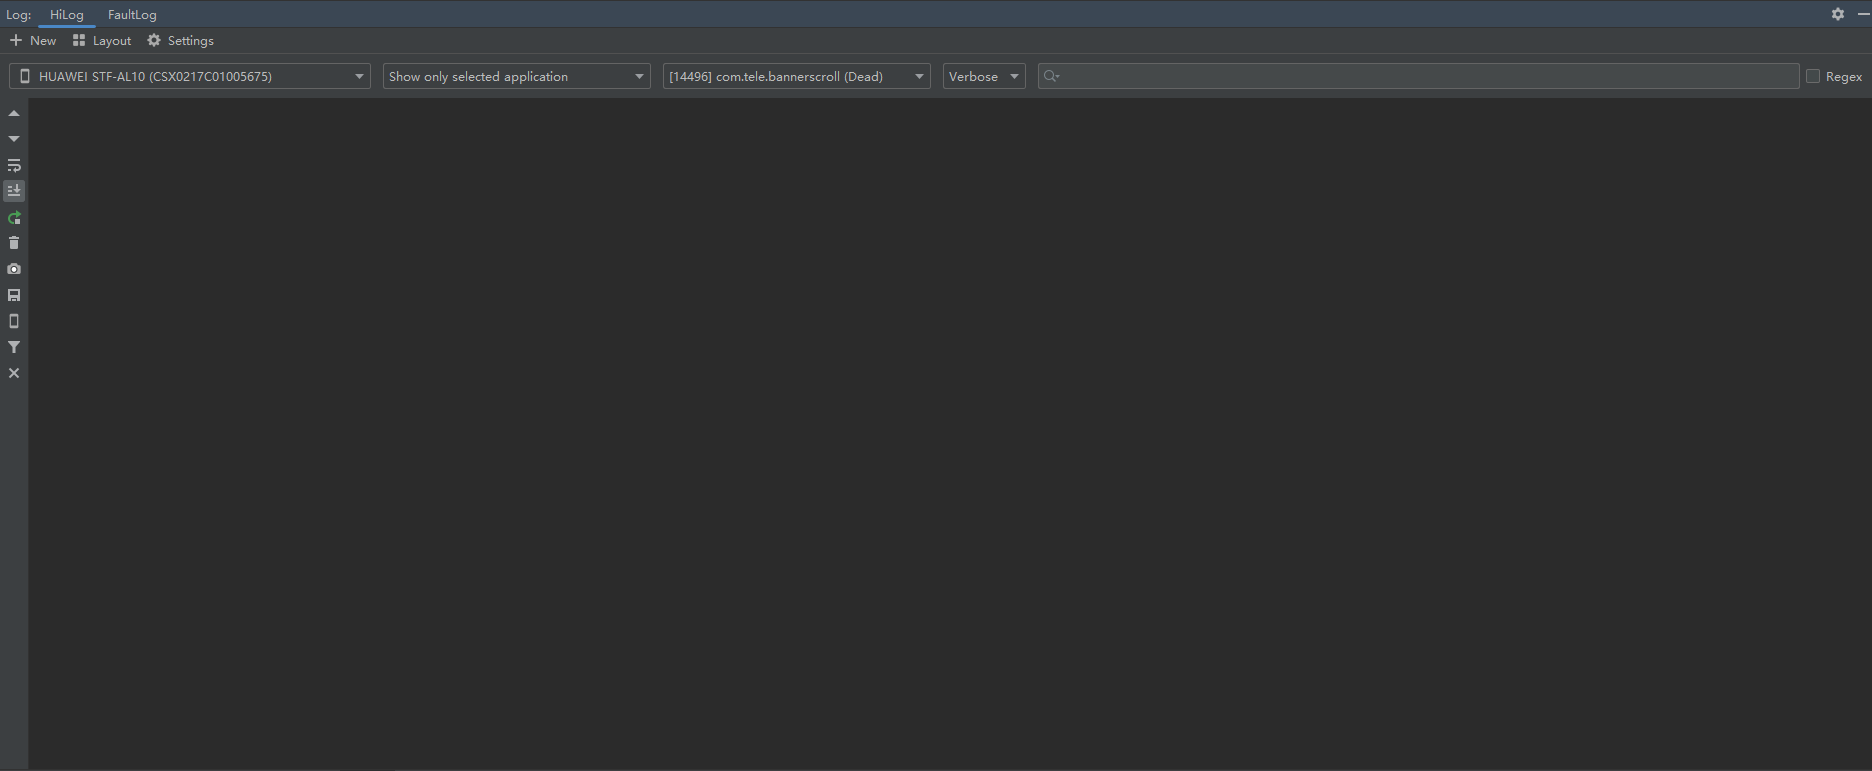Close log panel with X icon in sidebar
The width and height of the screenshot is (1872, 771).
click(14, 373)
